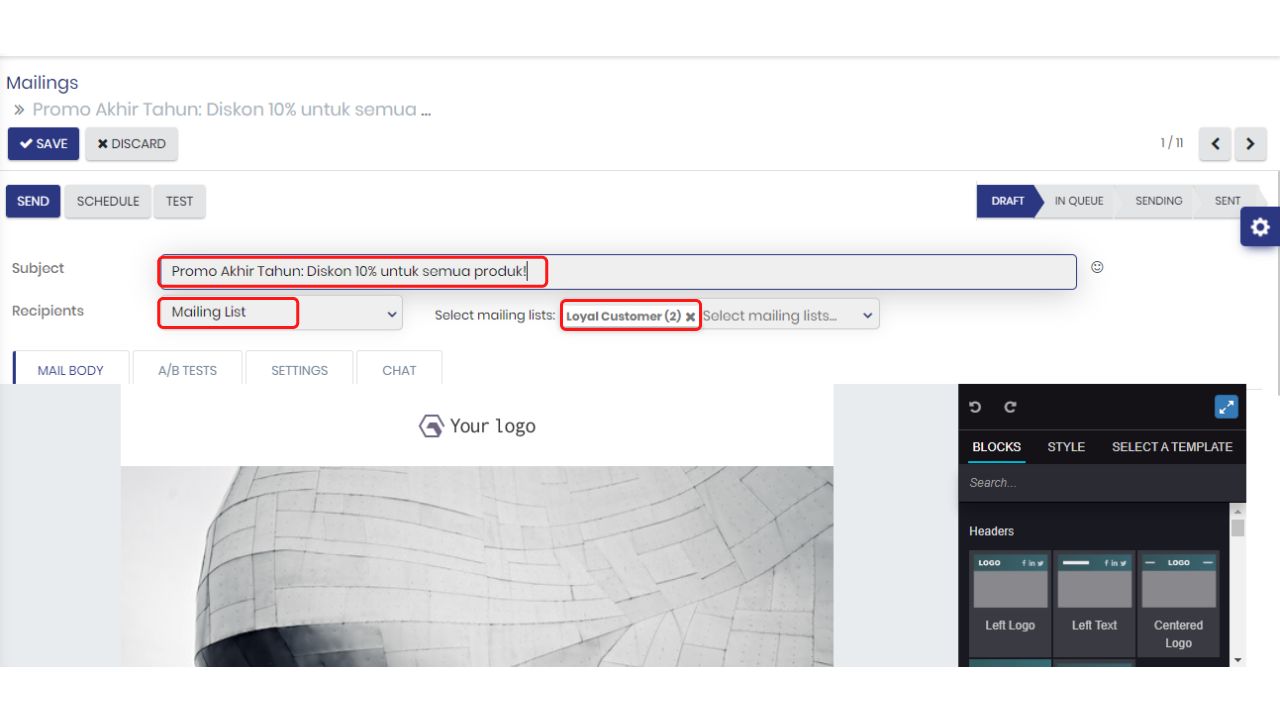Click the emoji smiley icon beside Subject

1097,268
